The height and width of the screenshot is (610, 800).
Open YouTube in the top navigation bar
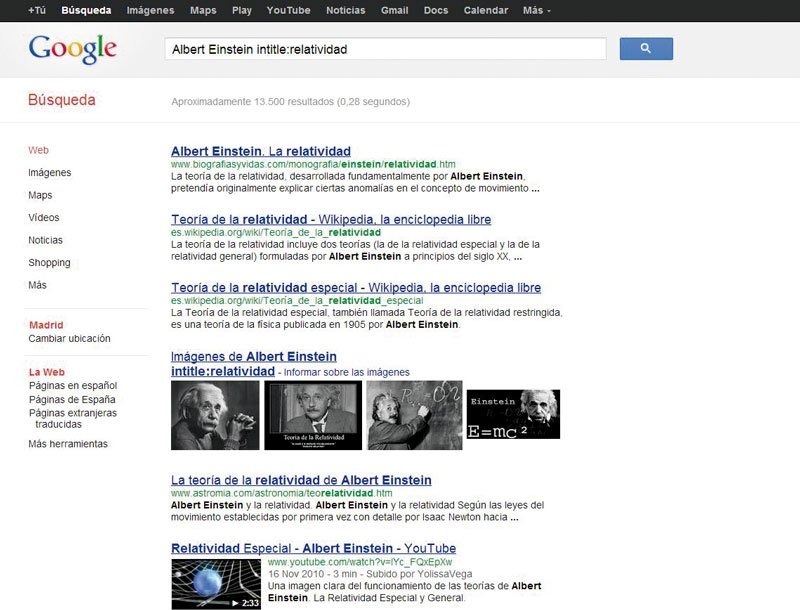click(x=288, y=10)
